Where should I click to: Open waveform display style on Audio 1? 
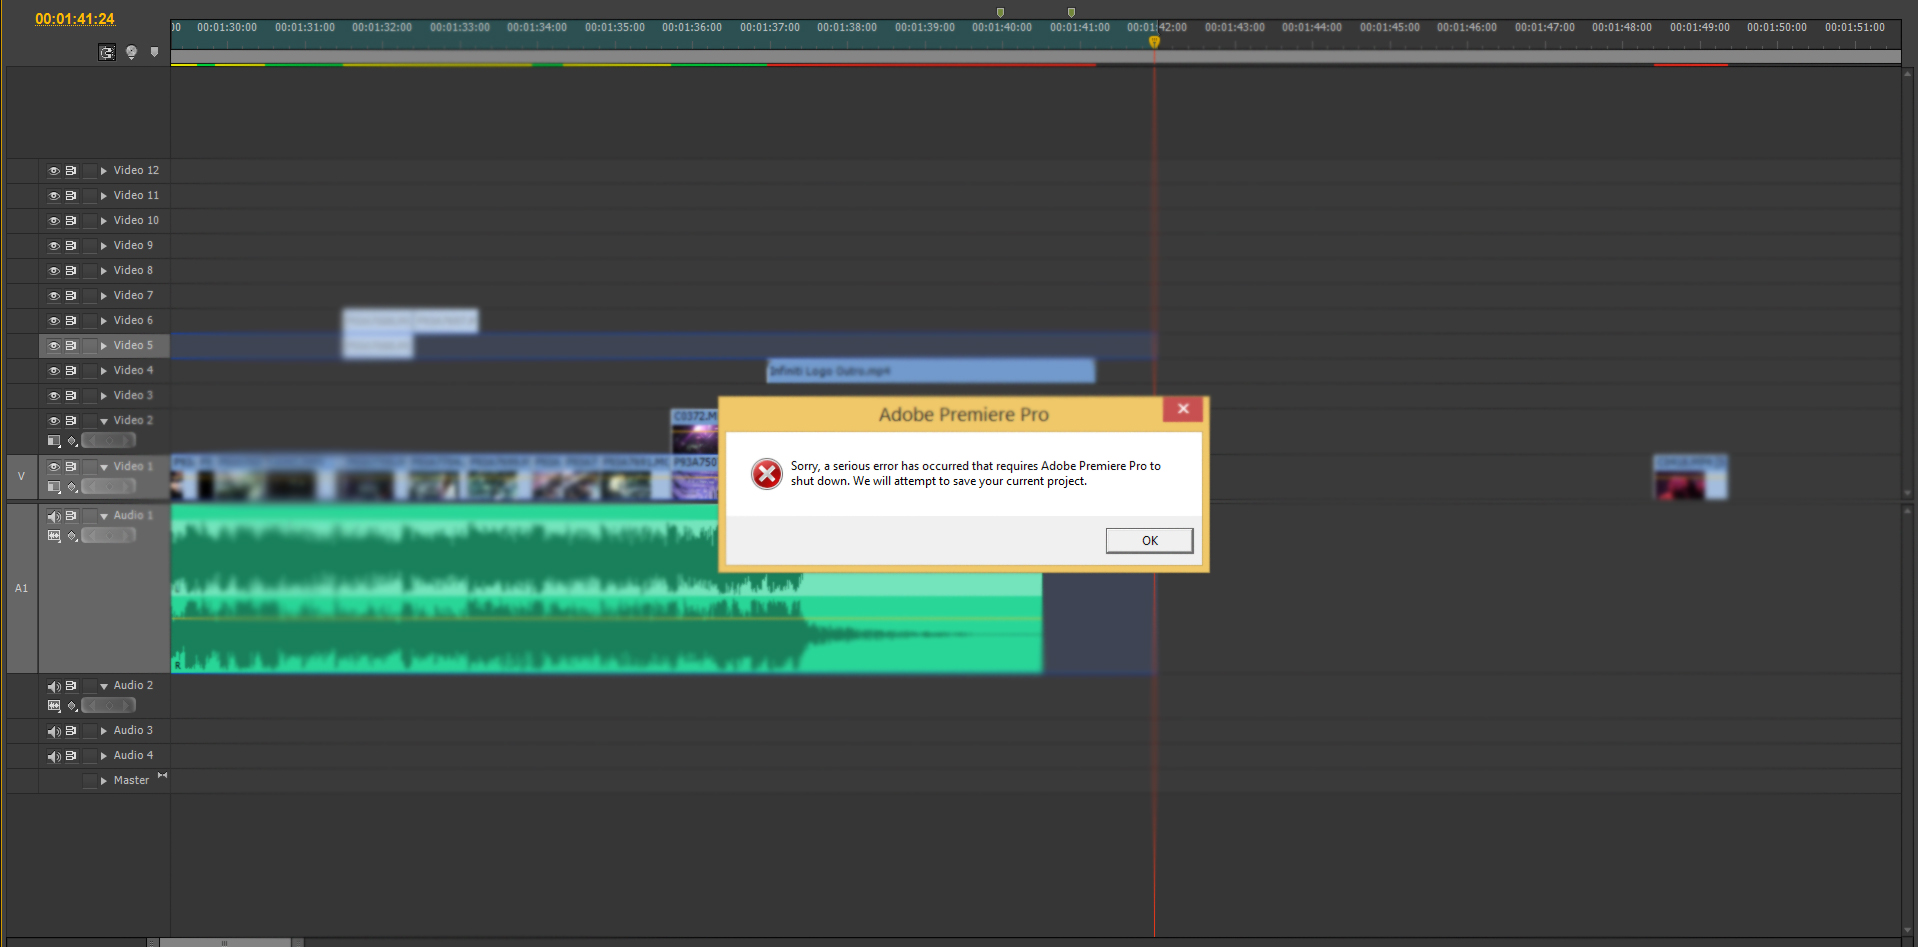click(54, 536)
